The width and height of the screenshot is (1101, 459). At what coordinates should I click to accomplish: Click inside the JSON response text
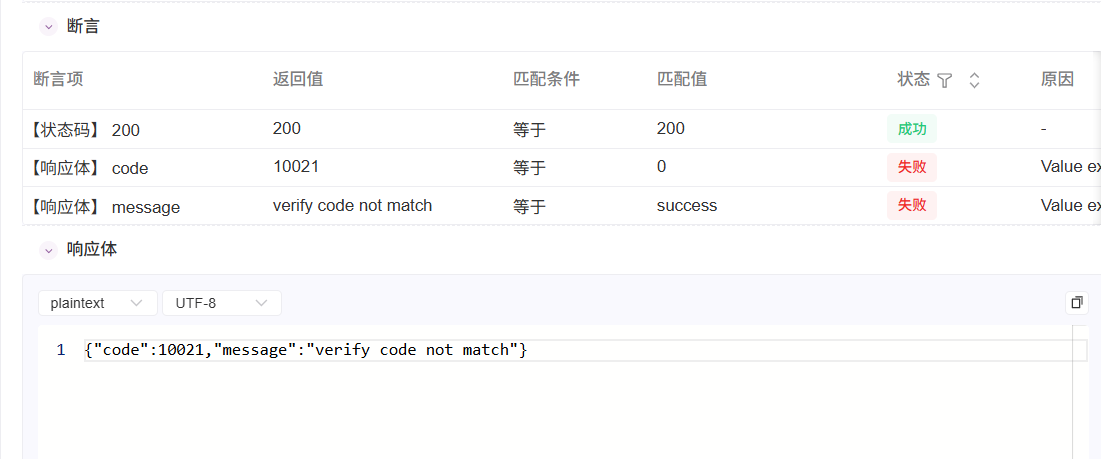tap(305, 350)
